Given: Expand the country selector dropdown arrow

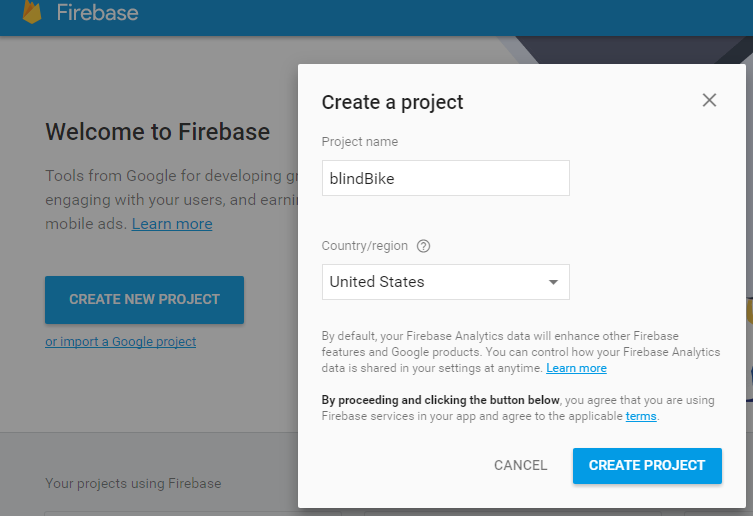Looking at the screenshot, I should point(553,282).
